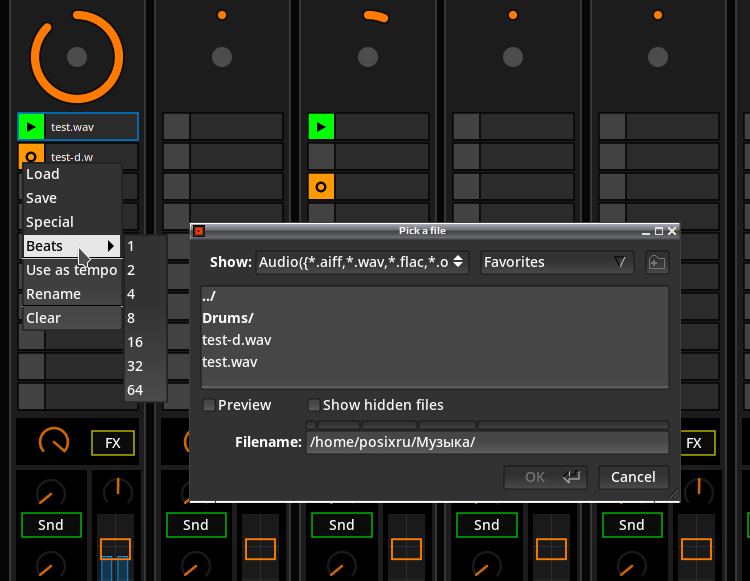Click the Filename input field
750x581 pixels.
coord(487,442)
